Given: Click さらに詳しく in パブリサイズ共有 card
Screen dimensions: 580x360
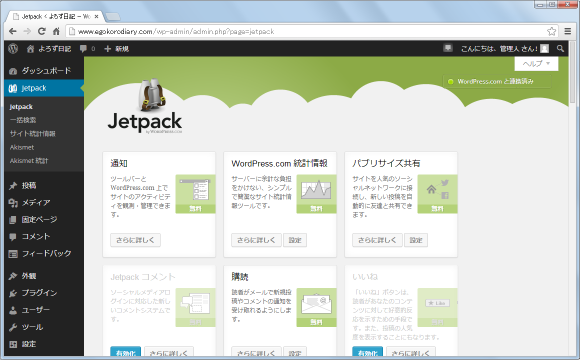Looking at the screenshot, I should (377, 240).
